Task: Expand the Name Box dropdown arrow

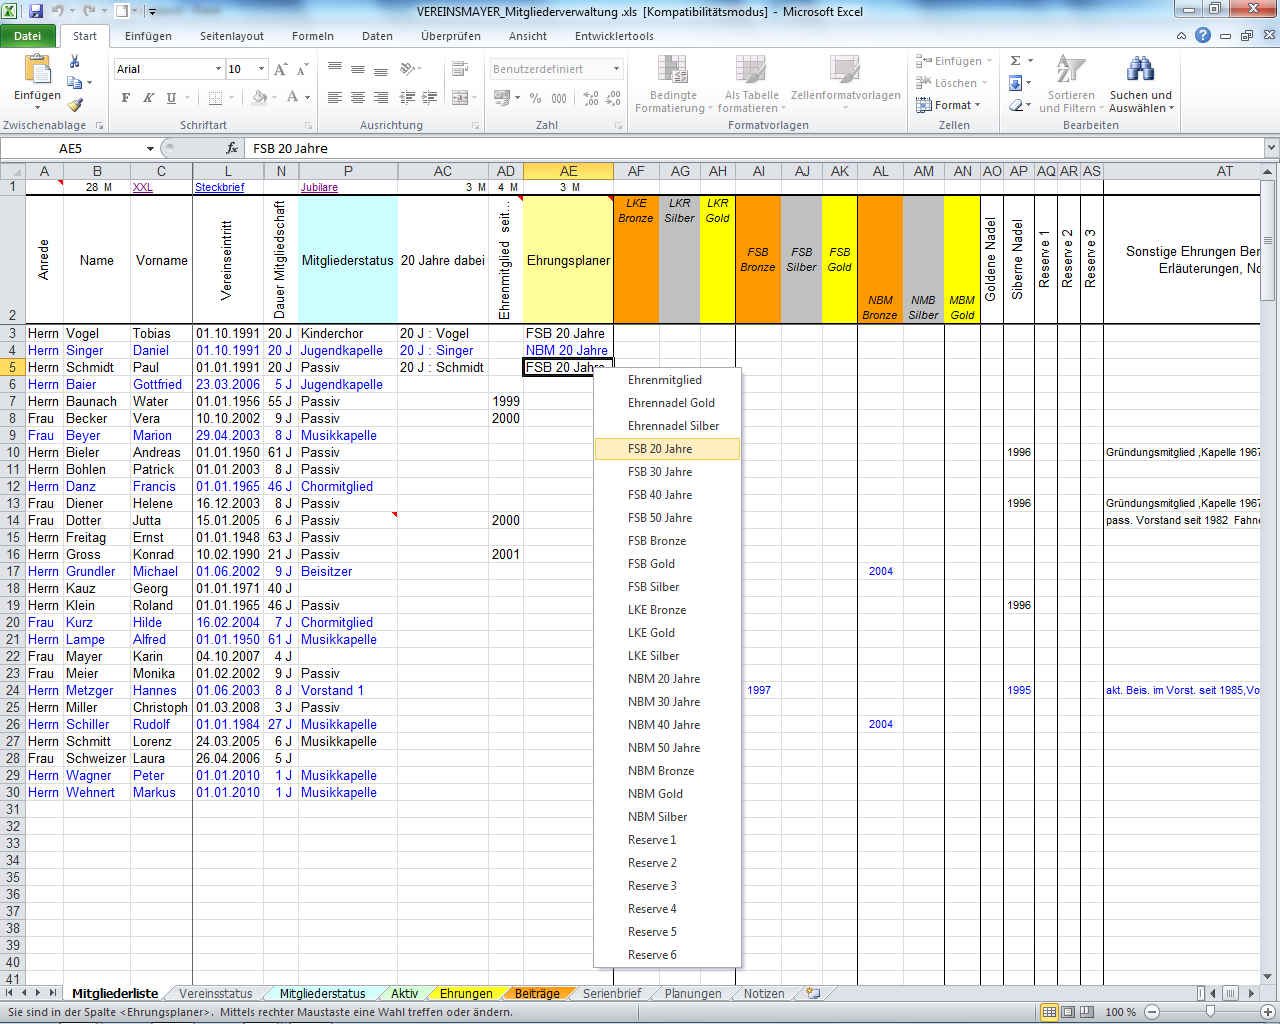Action: (x=150, y=148)
